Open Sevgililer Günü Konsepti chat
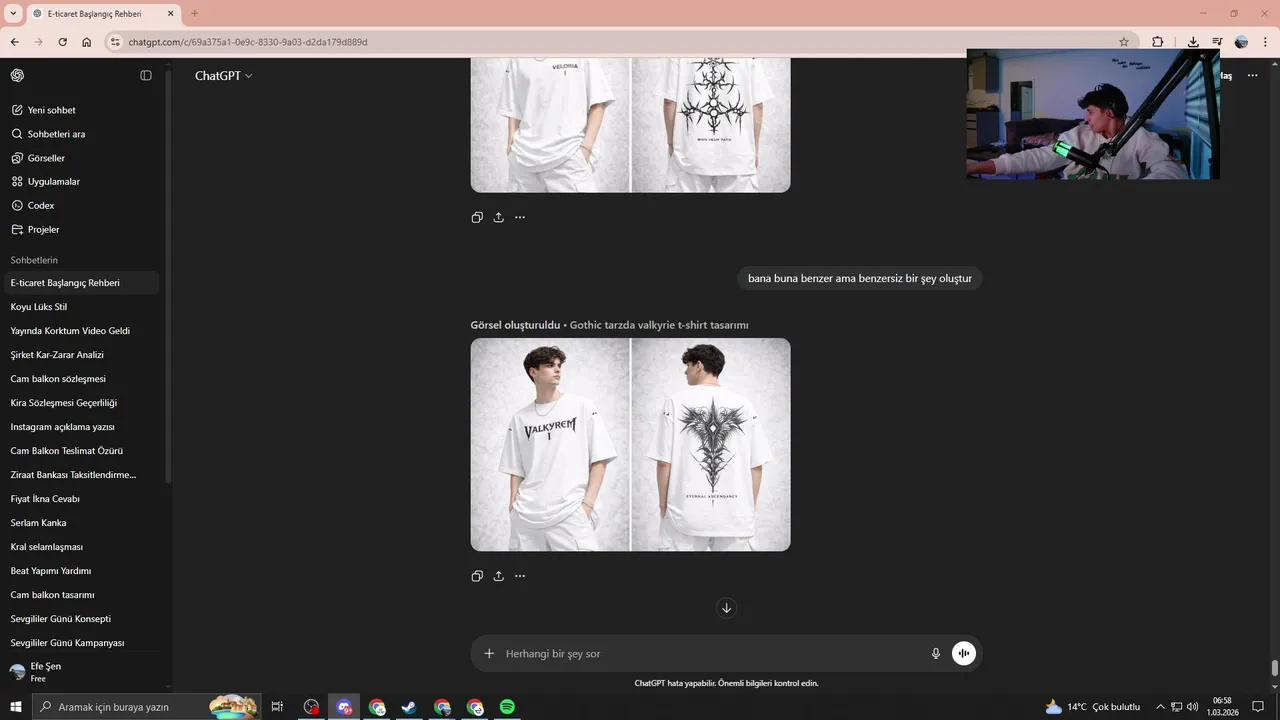The image size is (1280, 720). click(80, 619)
